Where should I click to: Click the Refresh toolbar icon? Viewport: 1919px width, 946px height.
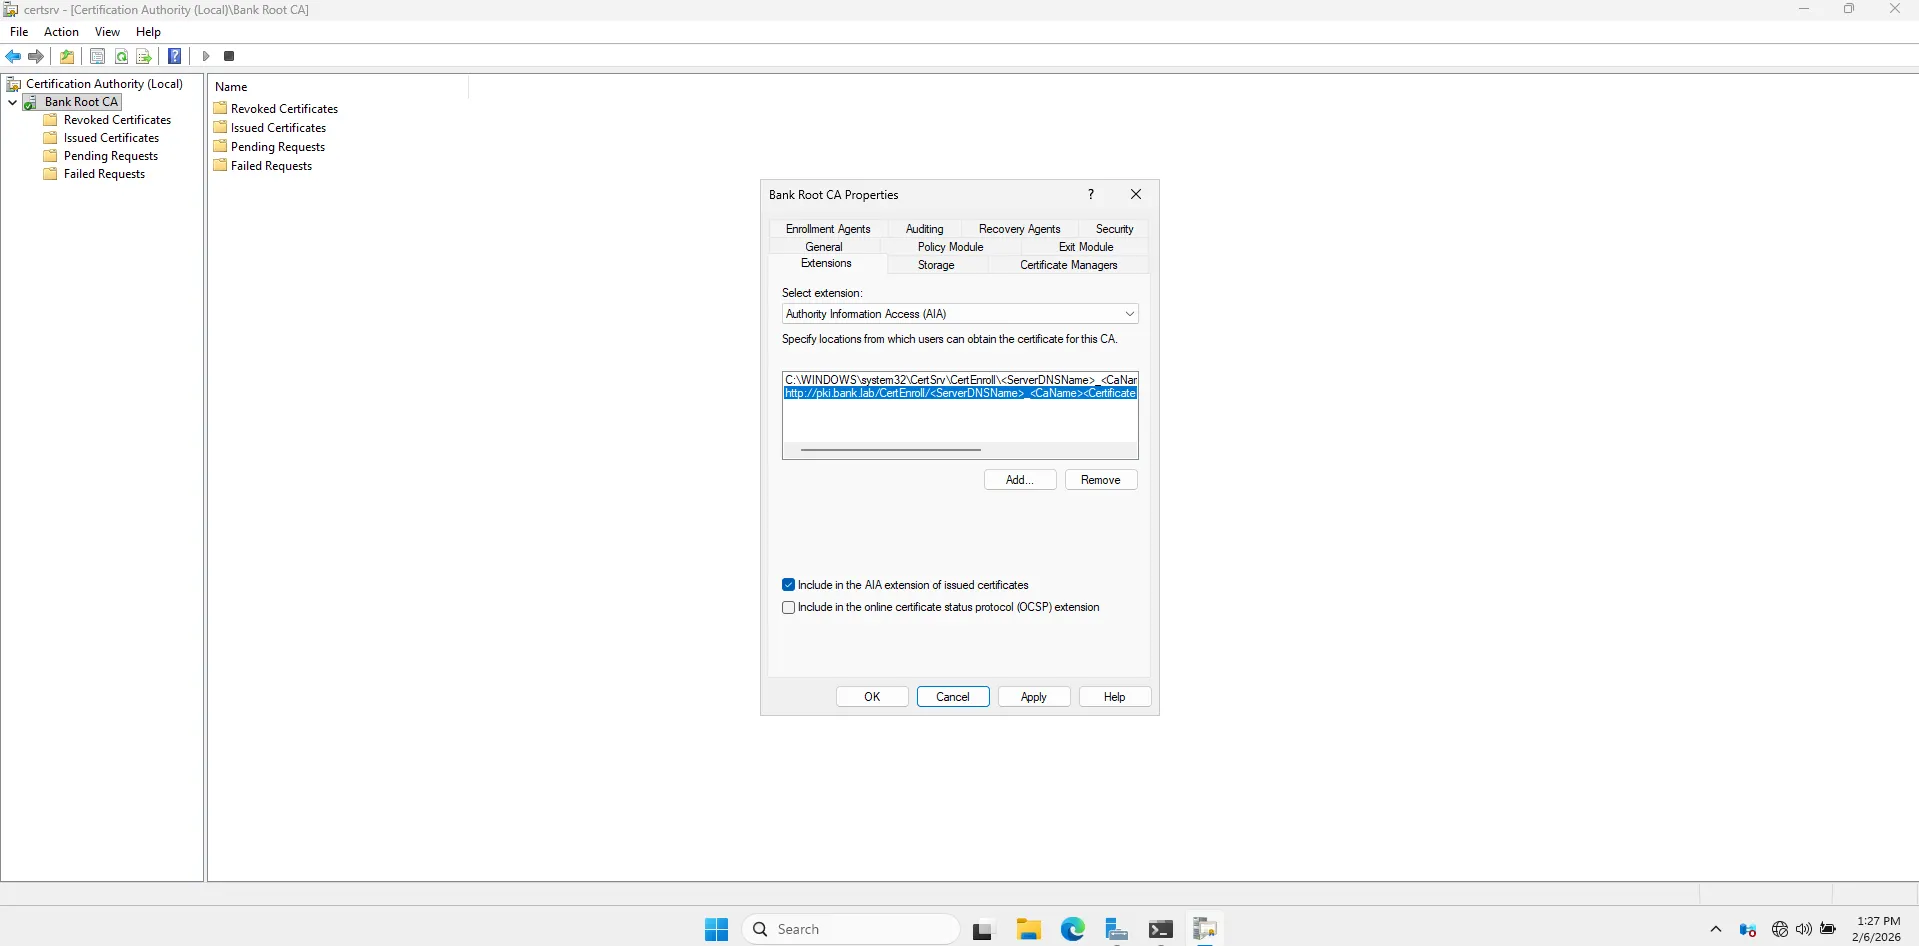click(121, 56)
